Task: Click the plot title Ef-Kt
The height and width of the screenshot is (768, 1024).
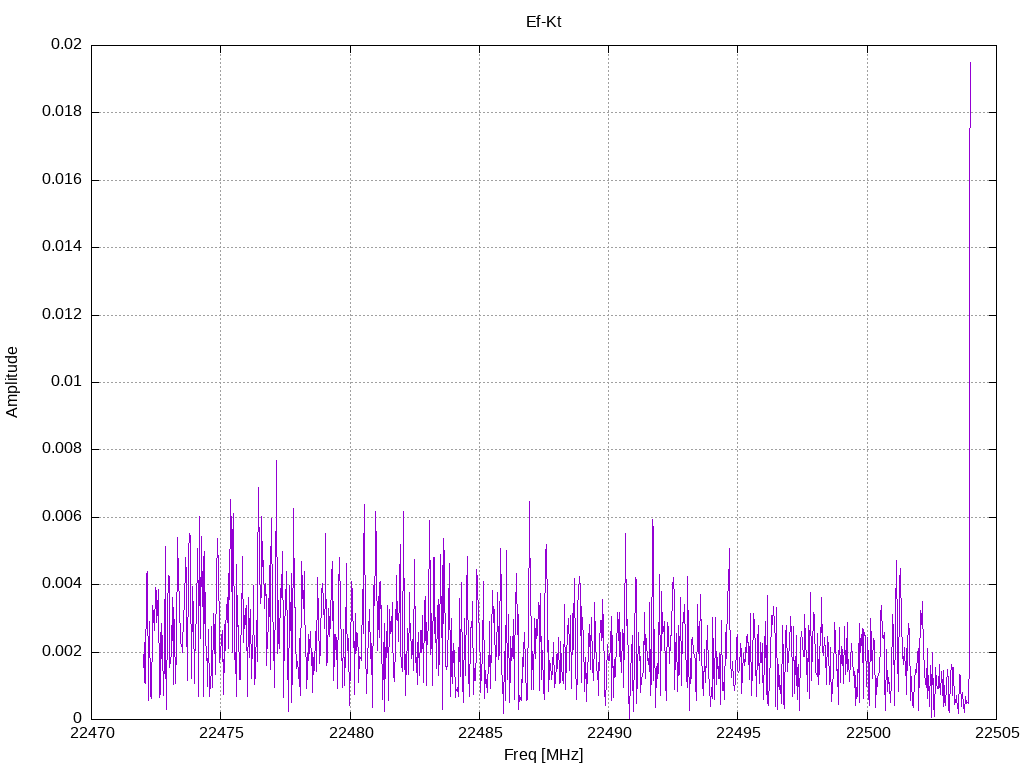Action: (x=543, y=21)
